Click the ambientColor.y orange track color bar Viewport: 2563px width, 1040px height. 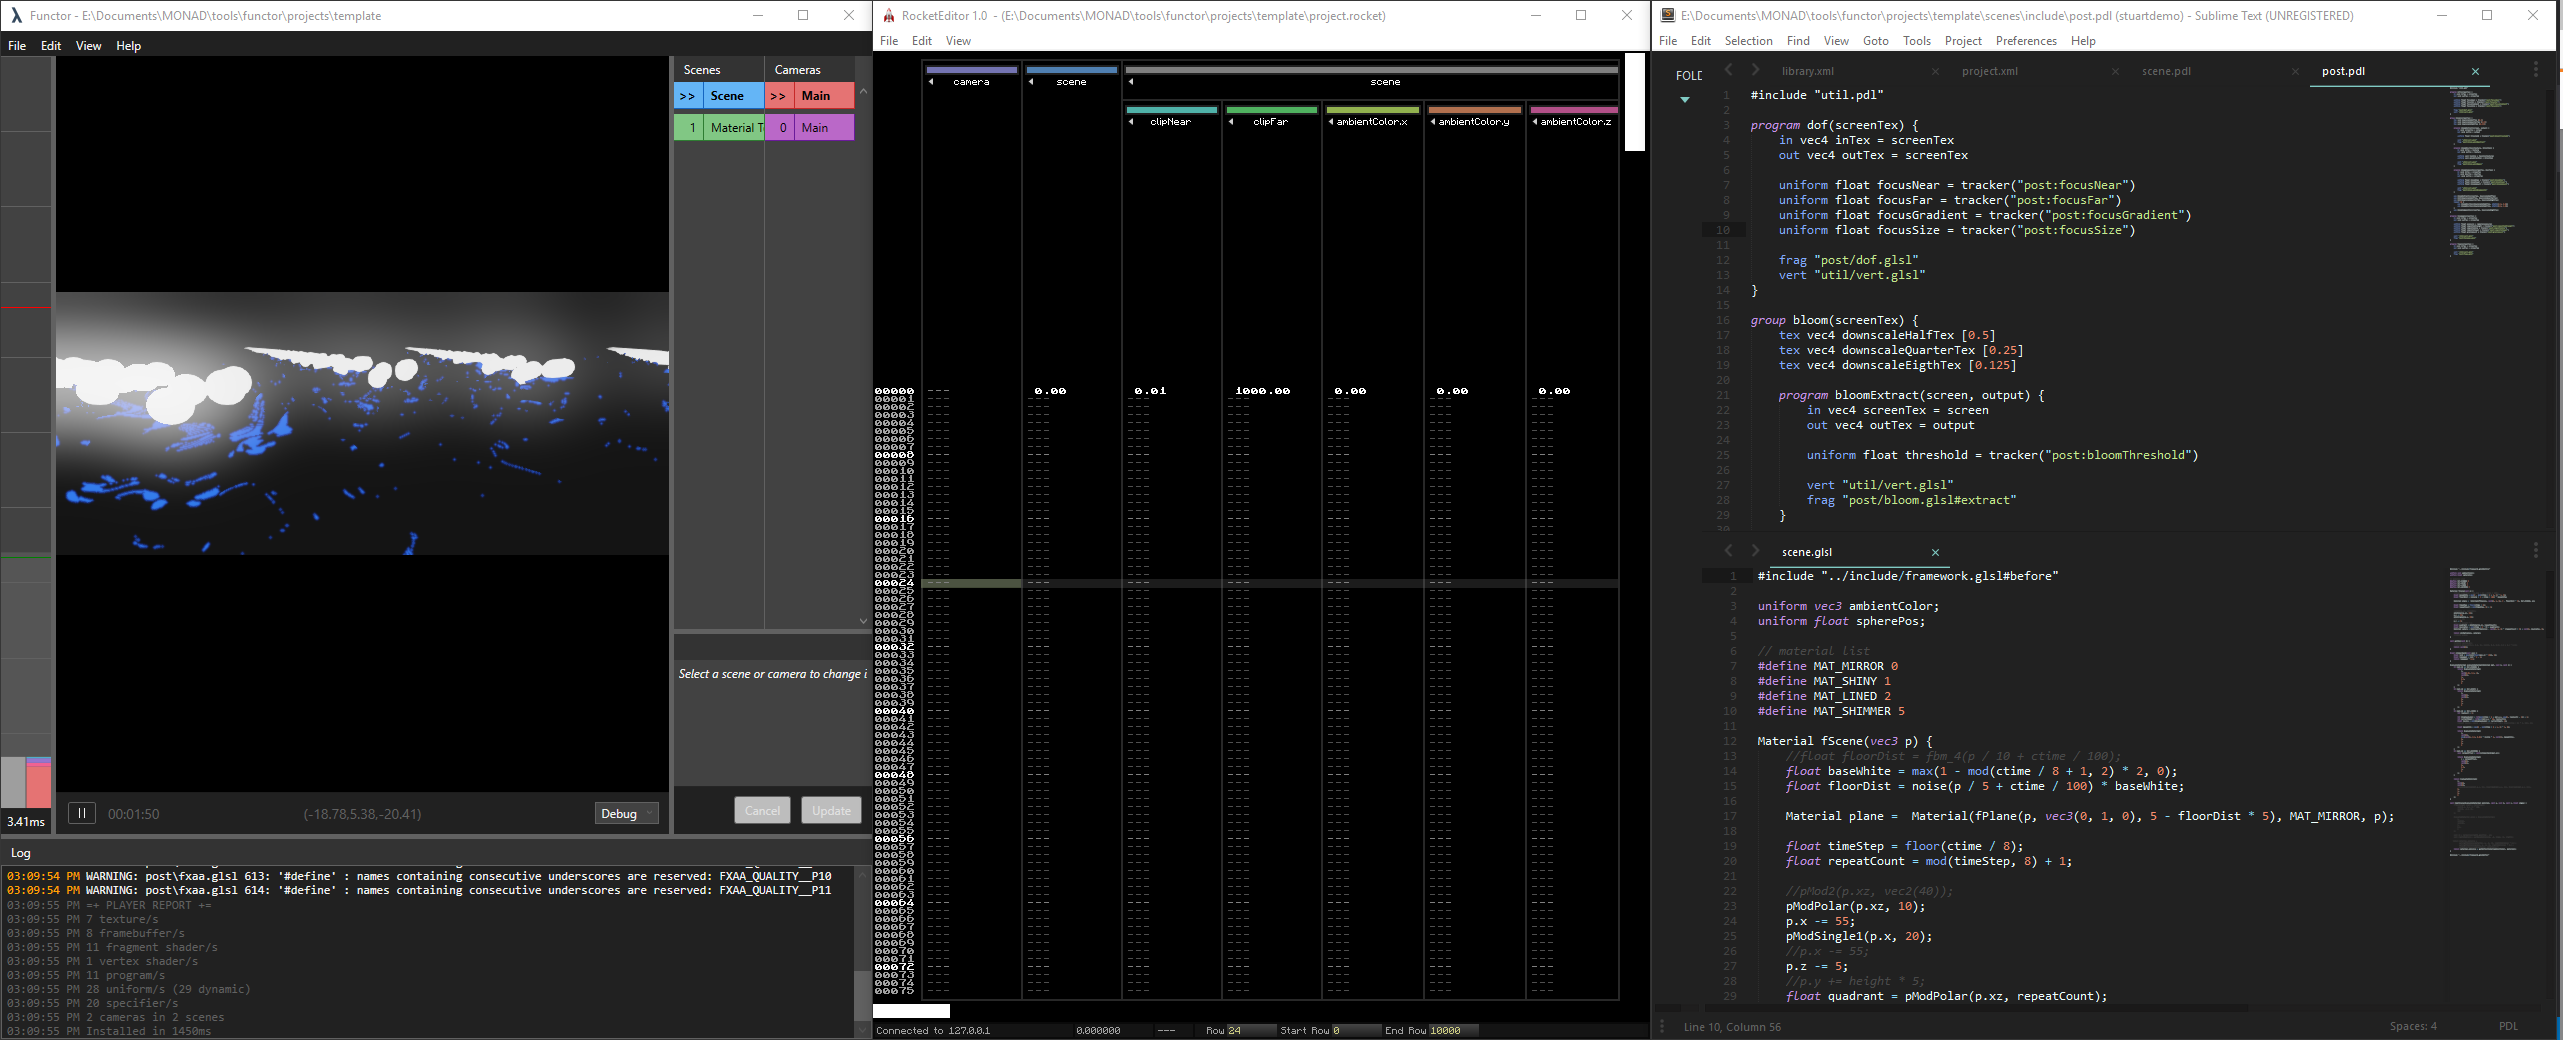(x=1474, y=110)
